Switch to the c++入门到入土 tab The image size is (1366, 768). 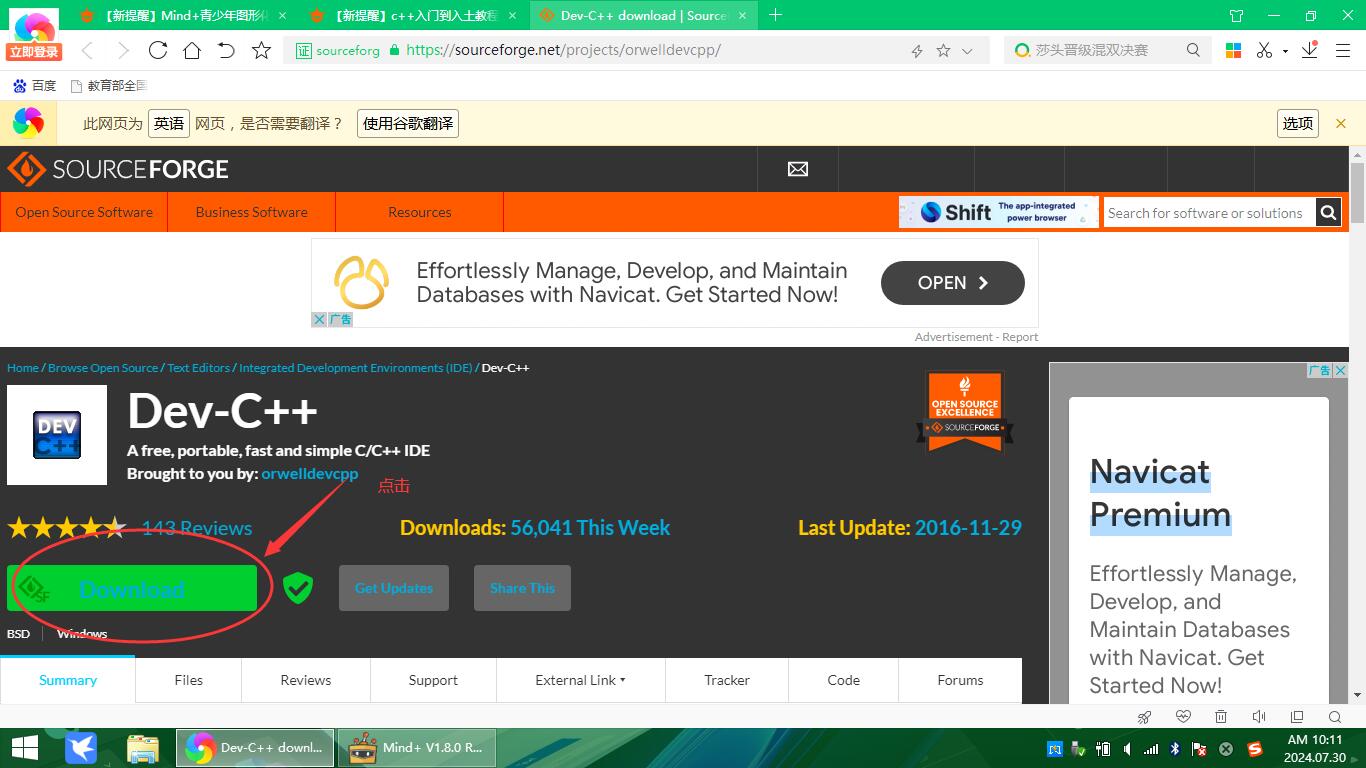(415, 15)
